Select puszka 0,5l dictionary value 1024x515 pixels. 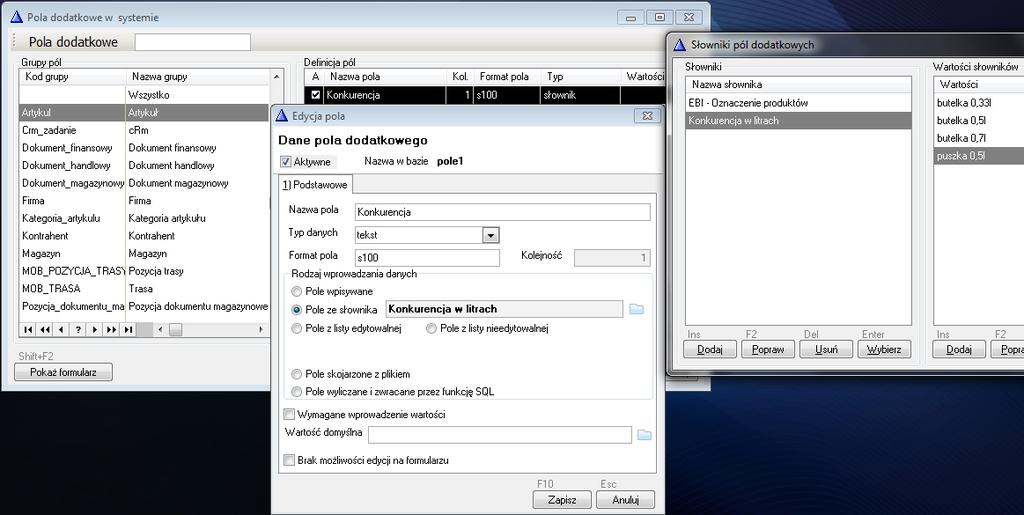(978, 155)
